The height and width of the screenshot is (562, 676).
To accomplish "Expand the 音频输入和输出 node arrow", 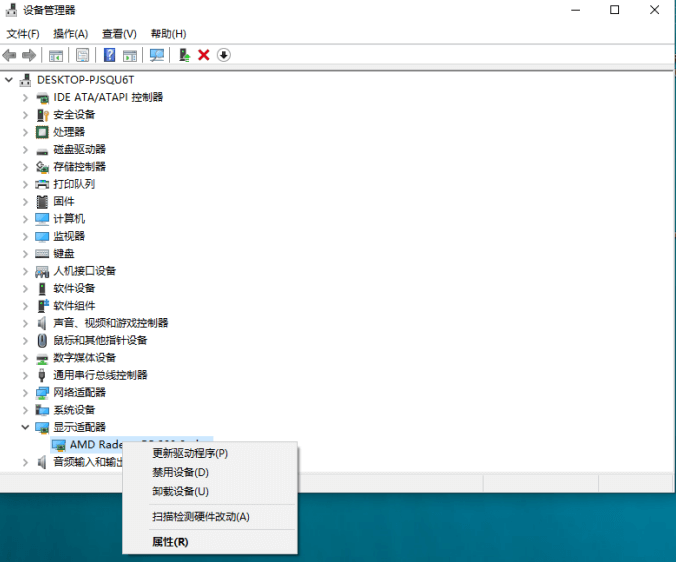I will (x=25, y=462).
